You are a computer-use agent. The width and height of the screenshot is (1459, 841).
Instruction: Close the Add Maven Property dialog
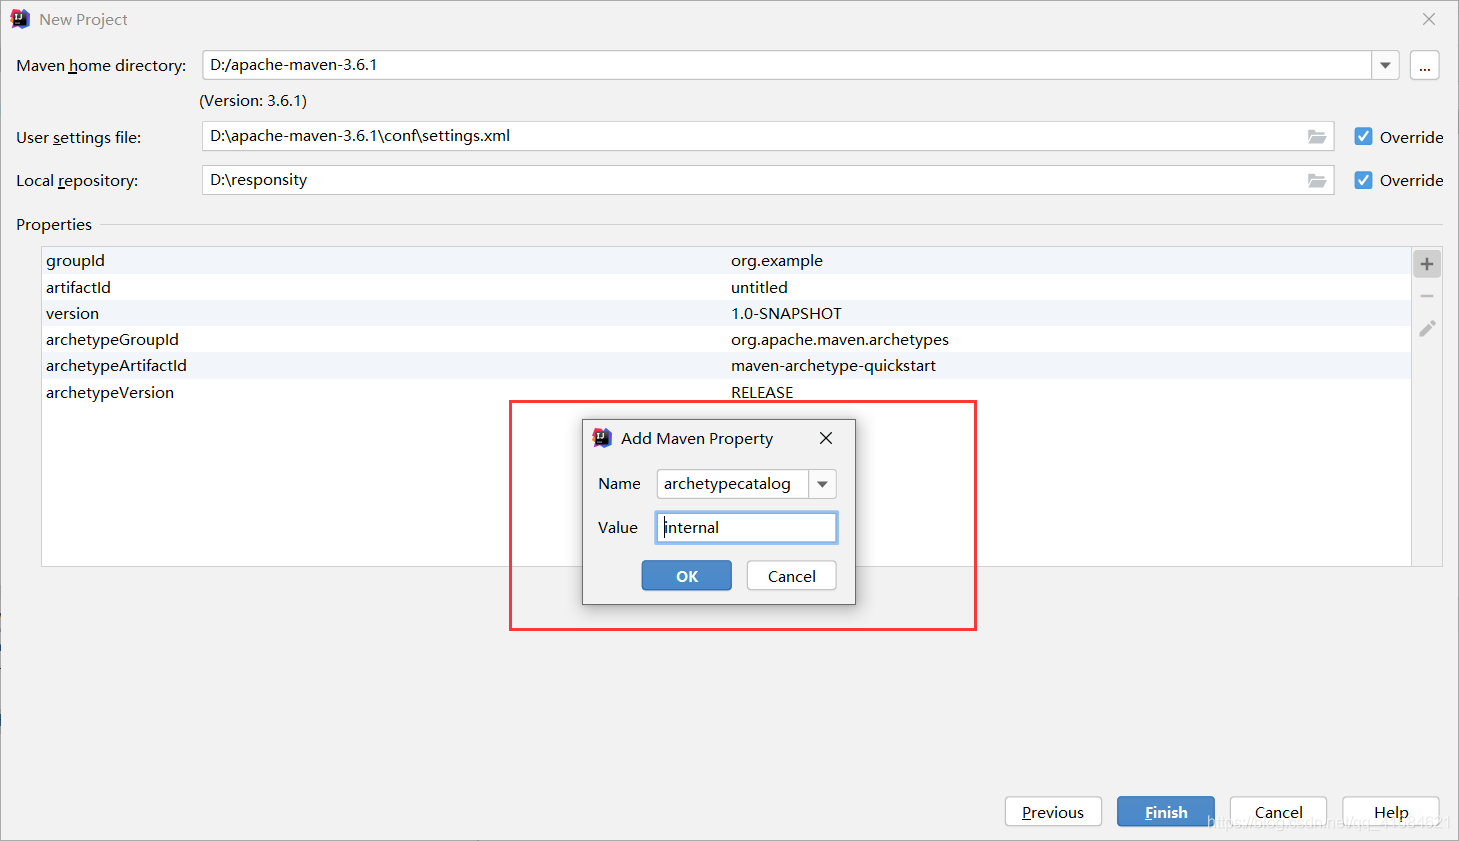826,438
